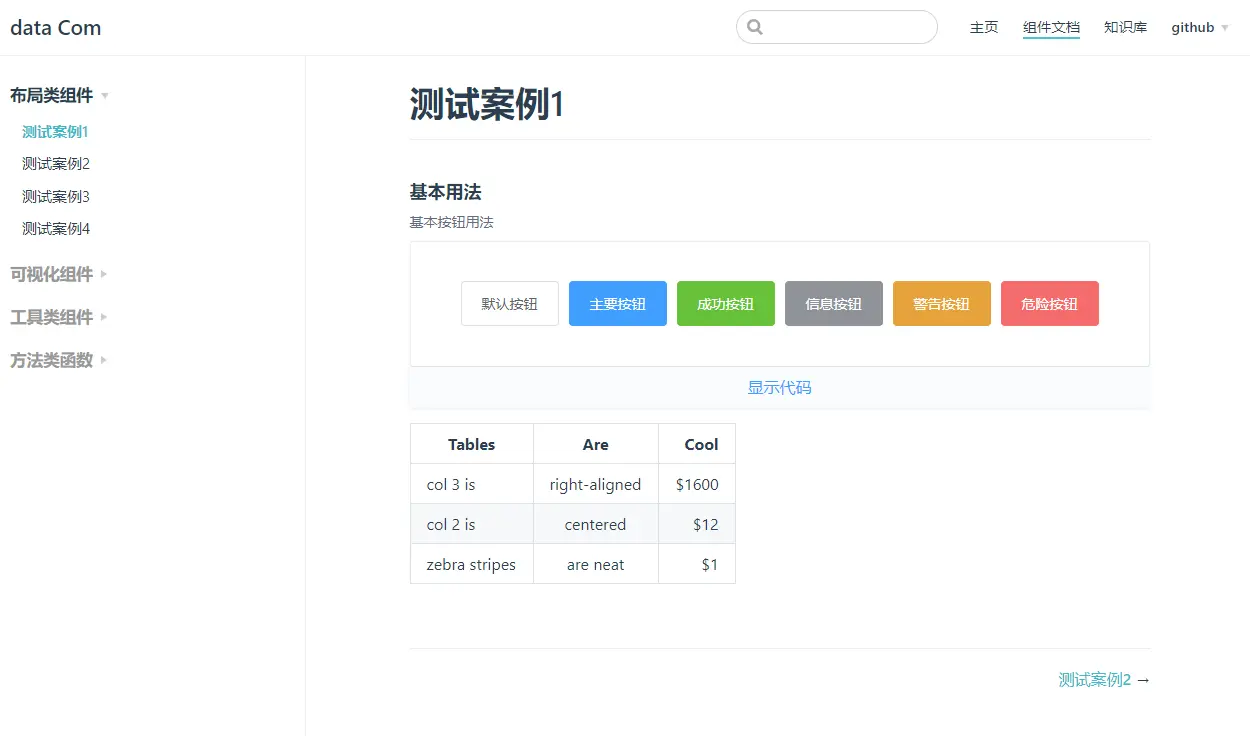Click the $1600 table cell
Viewport: 1250px width, 736px height.
pos(697,484)
